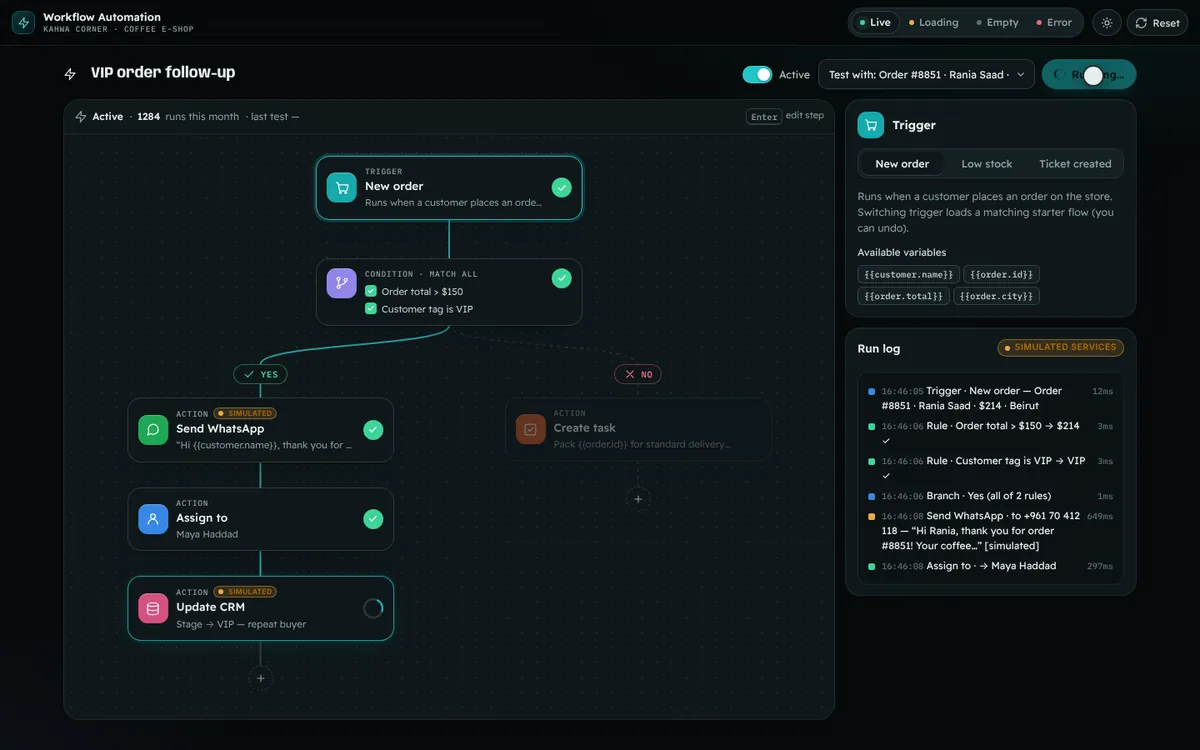This screenshot has width=1200, height=750.
Task: Insert the {{customer.name}} variable chip
Action: click(908, 274)
